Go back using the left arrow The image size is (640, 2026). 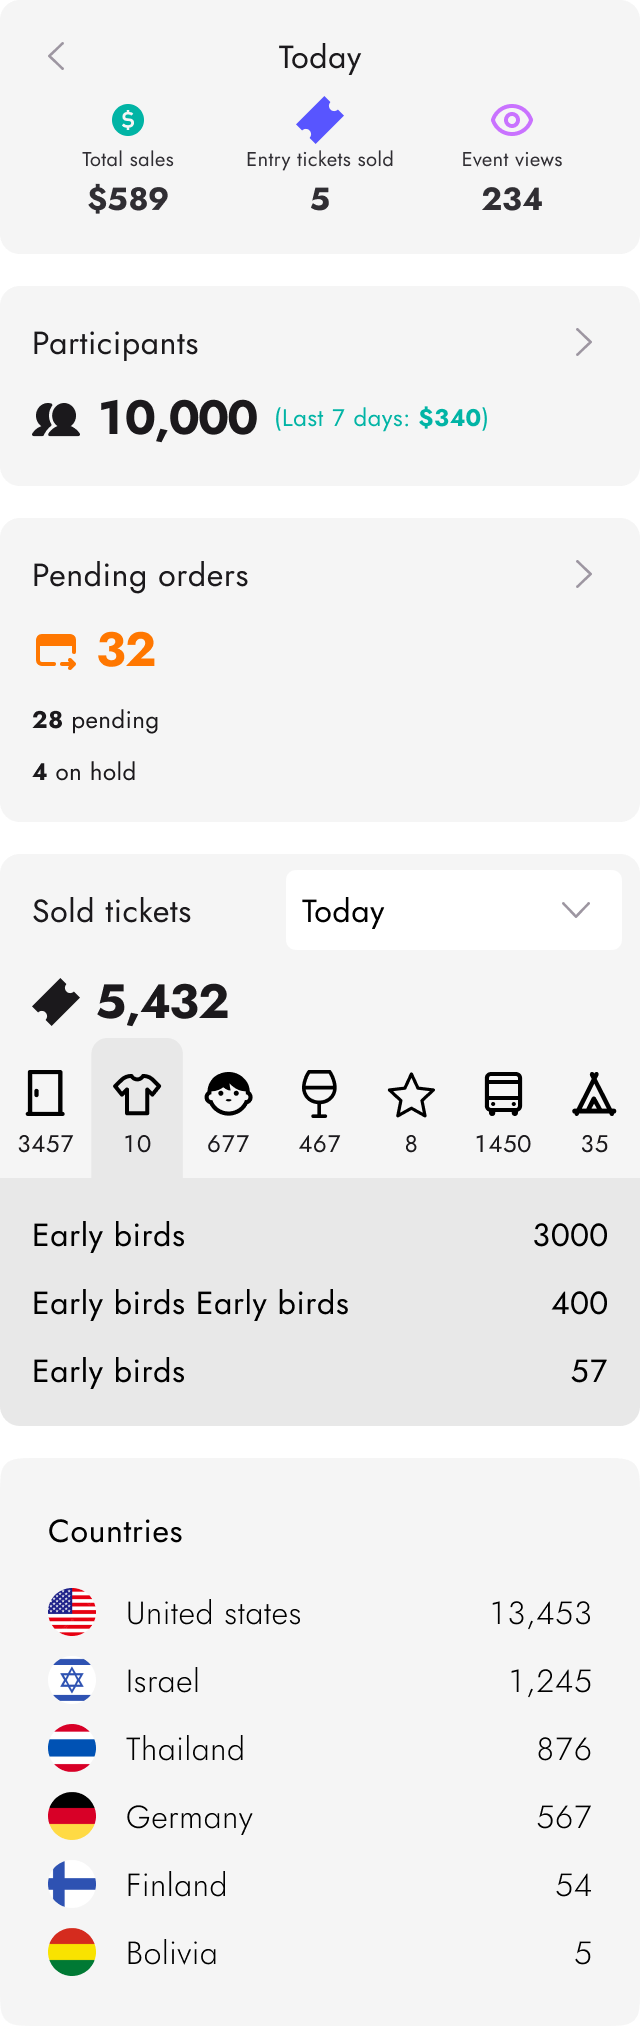click(57, 57)
